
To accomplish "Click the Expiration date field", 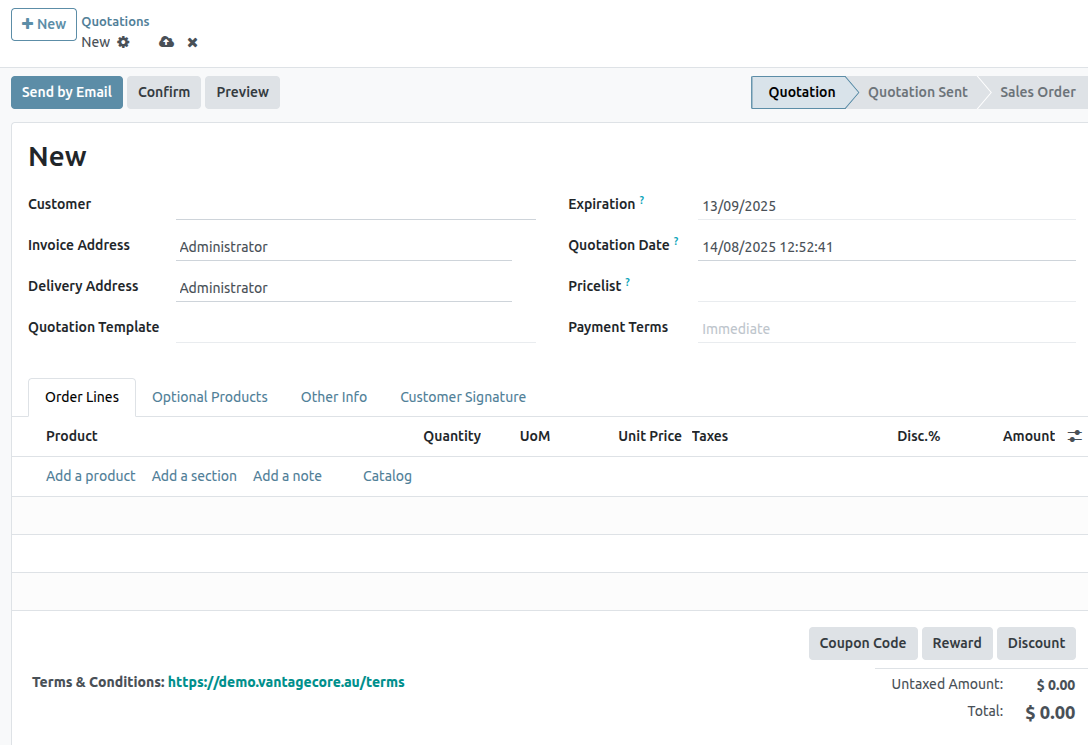I will (885, 206).
